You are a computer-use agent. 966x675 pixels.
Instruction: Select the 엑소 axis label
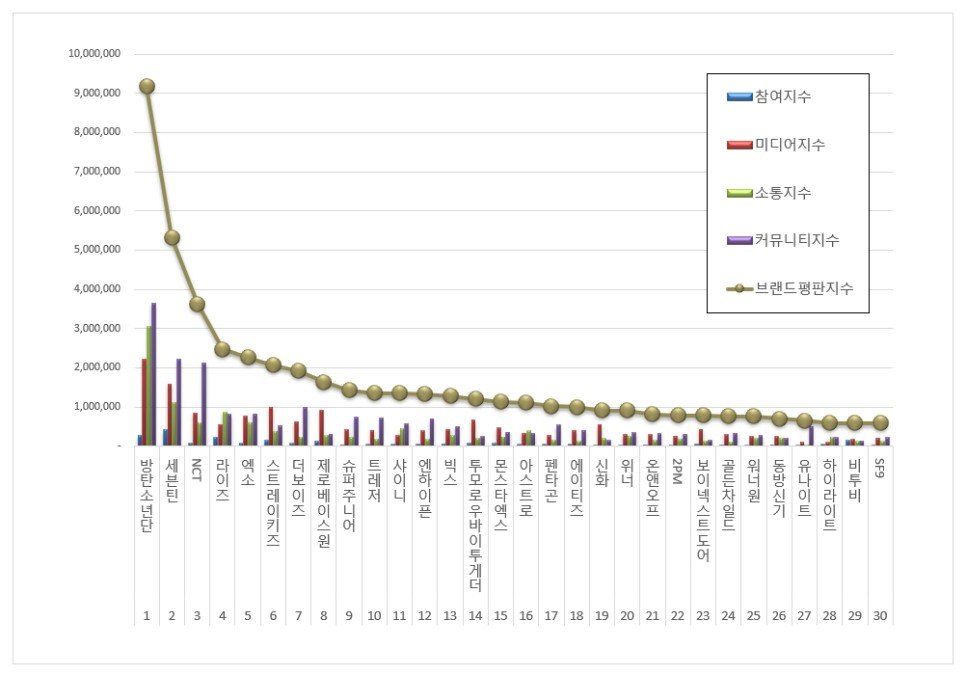248,472
